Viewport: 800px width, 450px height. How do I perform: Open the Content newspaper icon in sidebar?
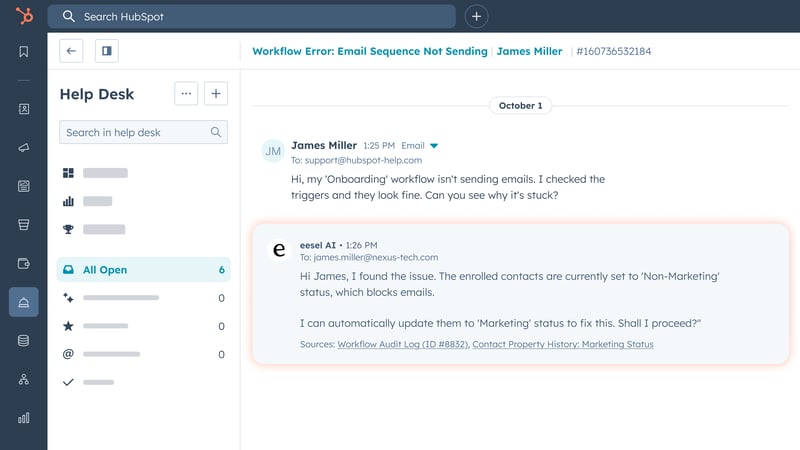pyautogui.click(x=23, y=186)
